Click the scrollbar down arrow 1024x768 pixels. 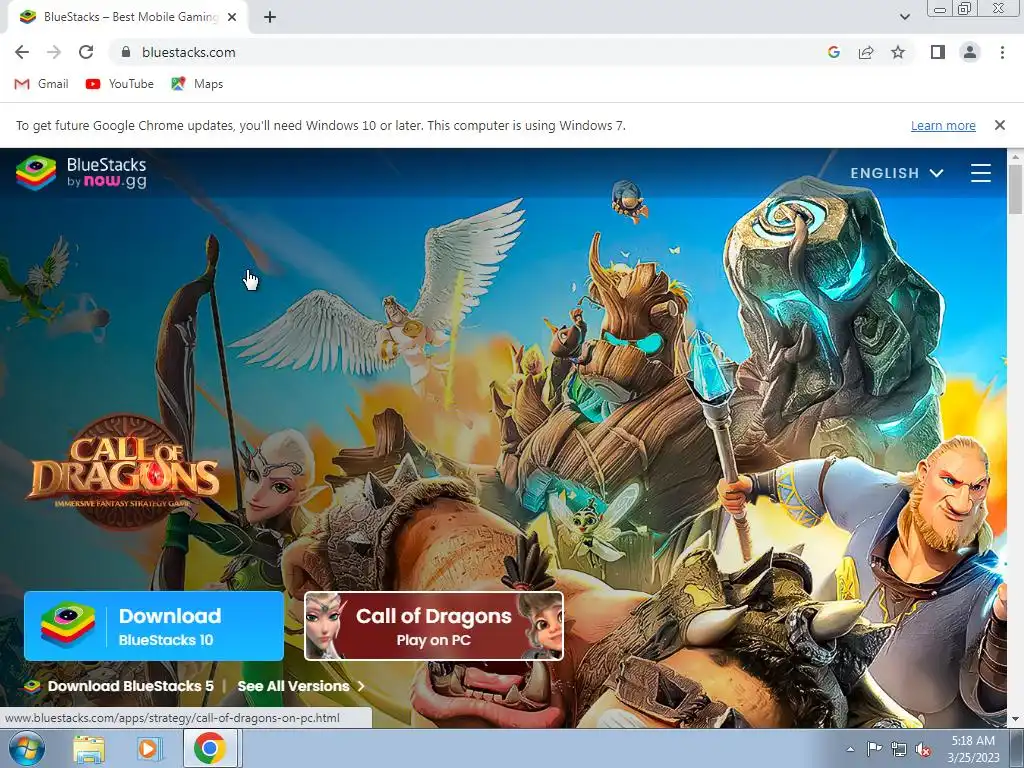[1016, 720]
